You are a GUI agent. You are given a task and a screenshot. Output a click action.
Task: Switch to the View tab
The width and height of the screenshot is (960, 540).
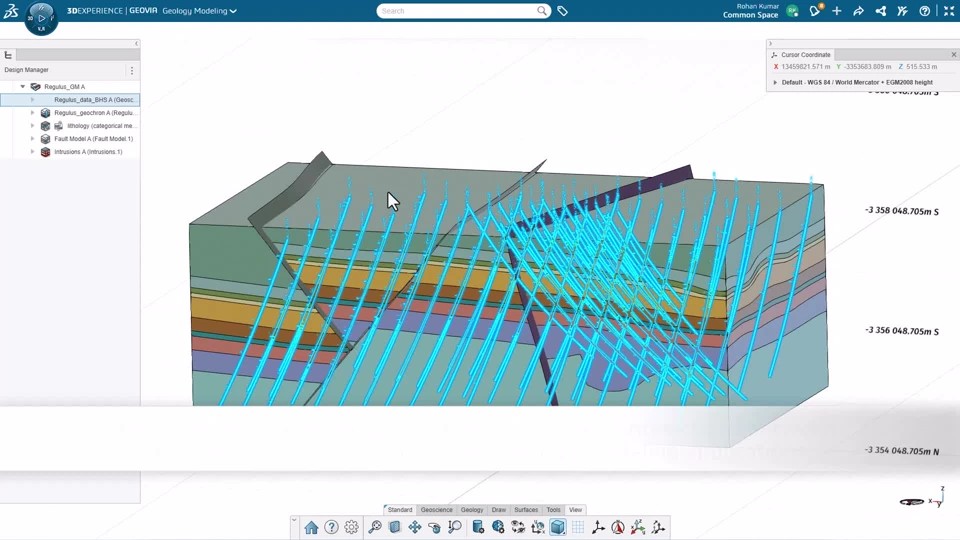pos(576,509)
